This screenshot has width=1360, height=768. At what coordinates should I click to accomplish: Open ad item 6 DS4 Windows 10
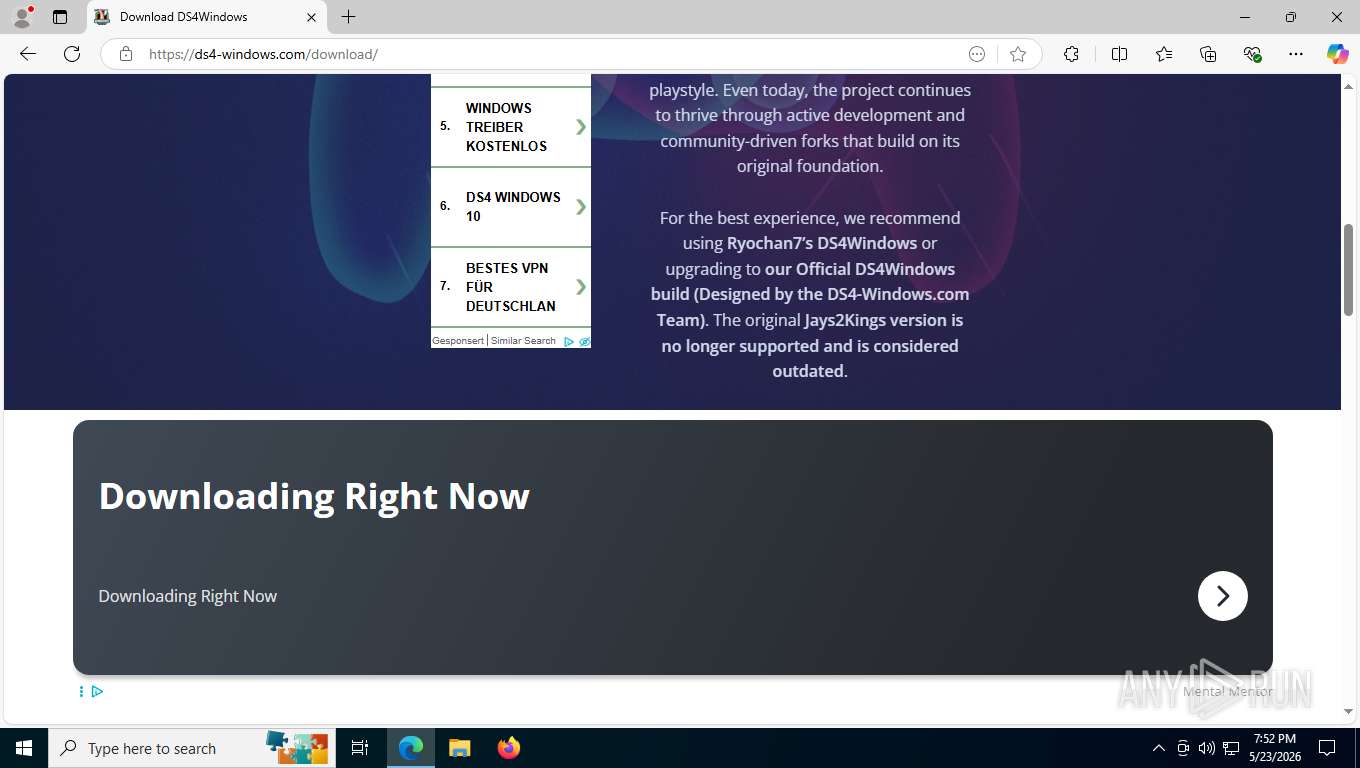click(x=511, y=207)
